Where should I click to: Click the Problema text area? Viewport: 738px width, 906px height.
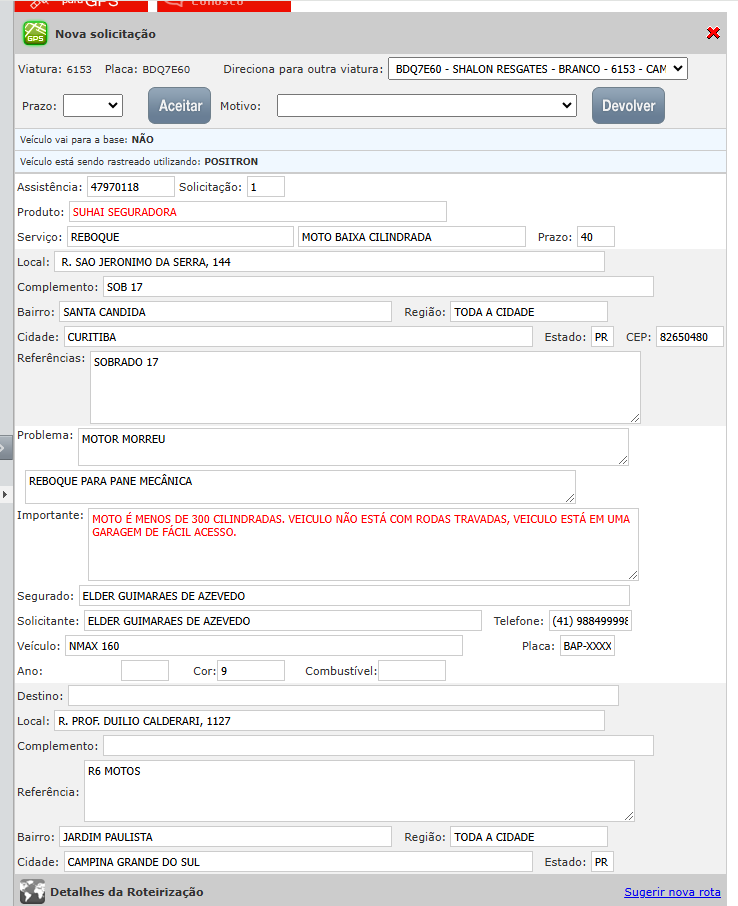[353, 447]
